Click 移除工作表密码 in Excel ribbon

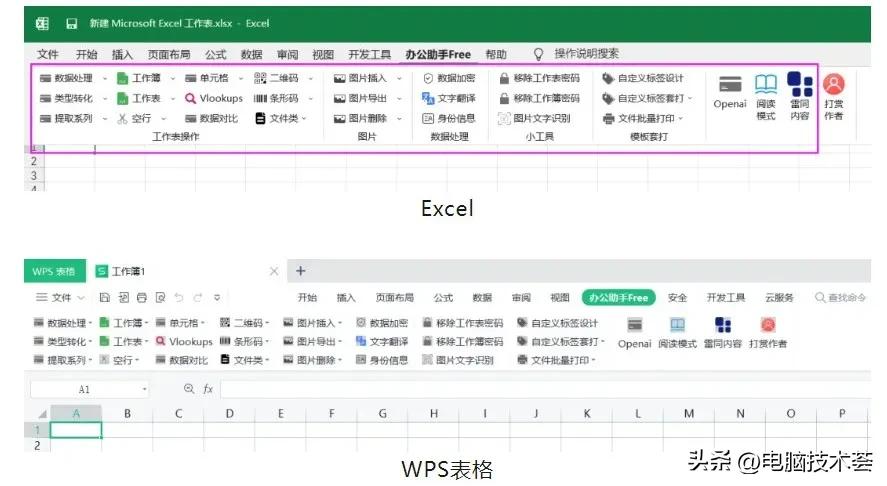click(x=540, y=78)
